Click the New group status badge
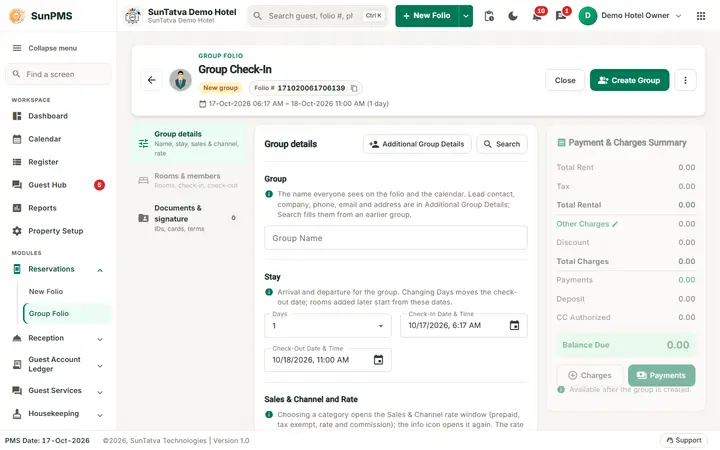The height and width of the screenshot is (450, 720). tap(220, 88)
